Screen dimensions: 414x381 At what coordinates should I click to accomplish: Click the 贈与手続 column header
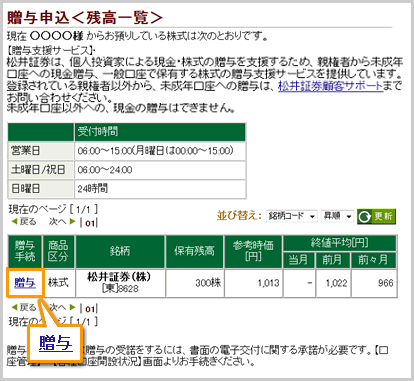click(x=25, y=251)
